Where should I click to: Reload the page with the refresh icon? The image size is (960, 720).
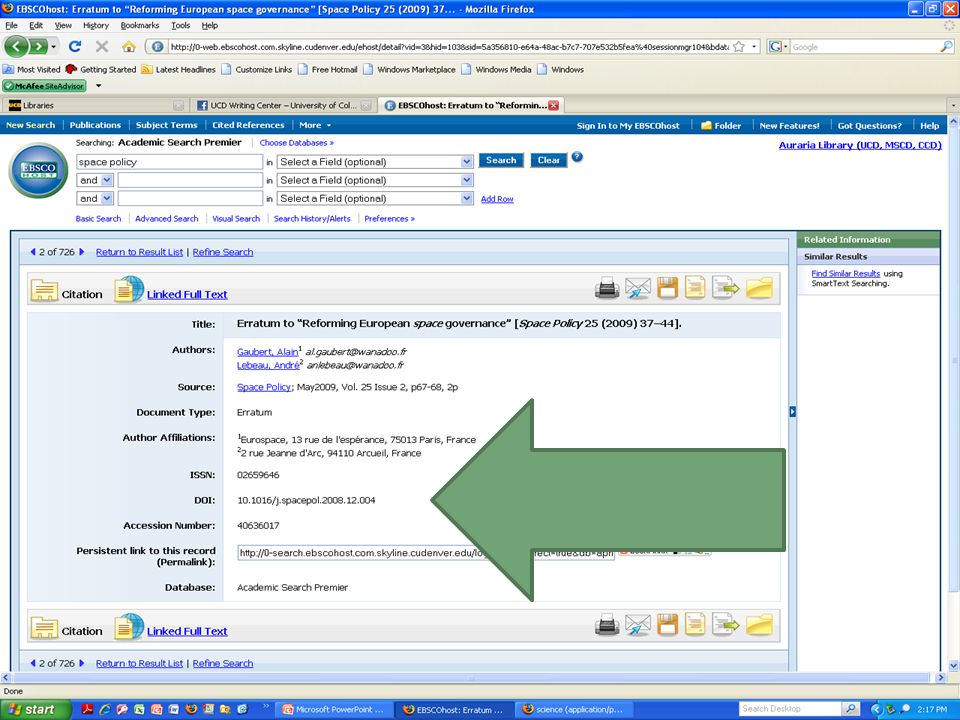[x=75, y=47]
